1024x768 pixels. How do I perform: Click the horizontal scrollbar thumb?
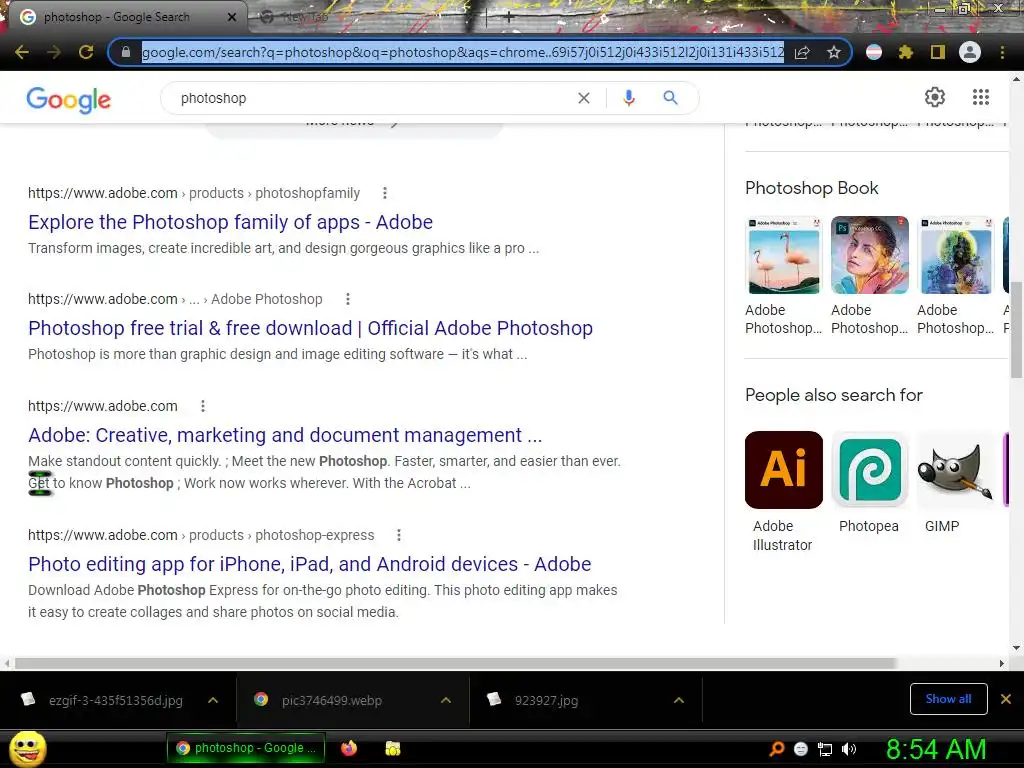(456, 663)
